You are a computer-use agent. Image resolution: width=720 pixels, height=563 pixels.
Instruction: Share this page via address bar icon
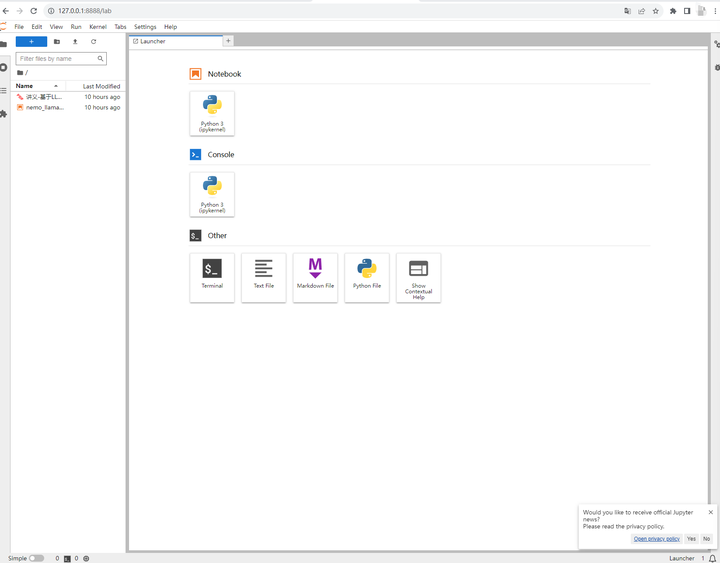pyautogui.click(x=641, y=11)
